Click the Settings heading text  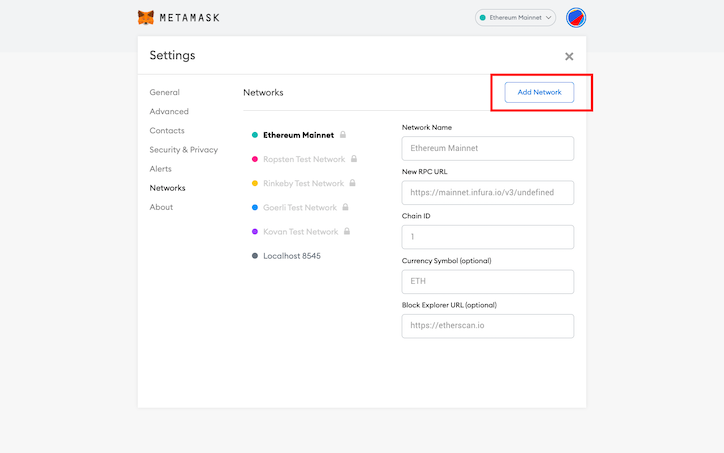172,55
